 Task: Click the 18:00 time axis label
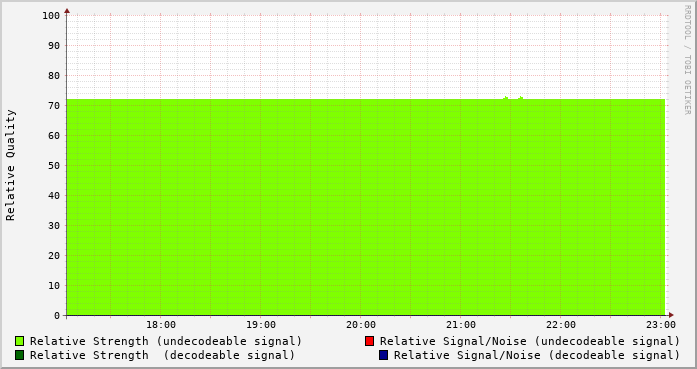[161, 325]
